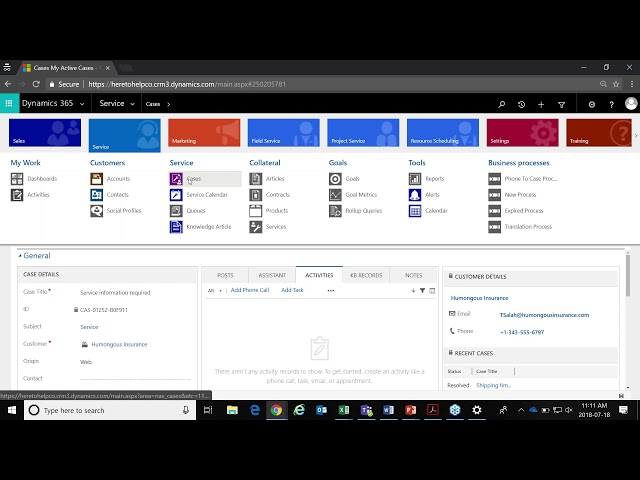
Task: Switch to the POSTS tab
Action: (225, 276)
